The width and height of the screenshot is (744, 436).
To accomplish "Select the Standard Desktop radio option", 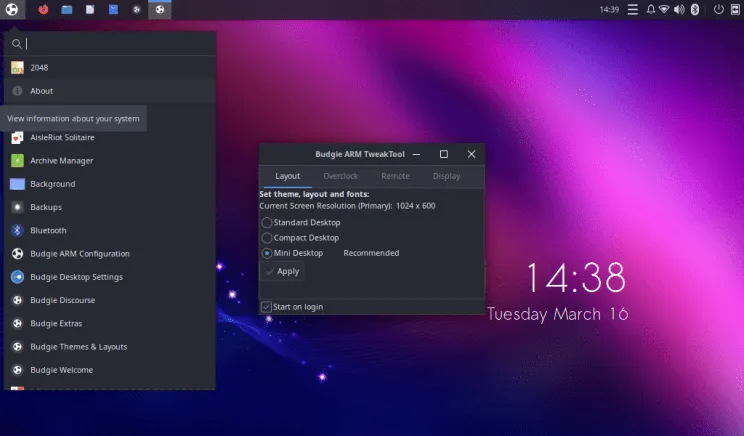I will pos(266,222).
